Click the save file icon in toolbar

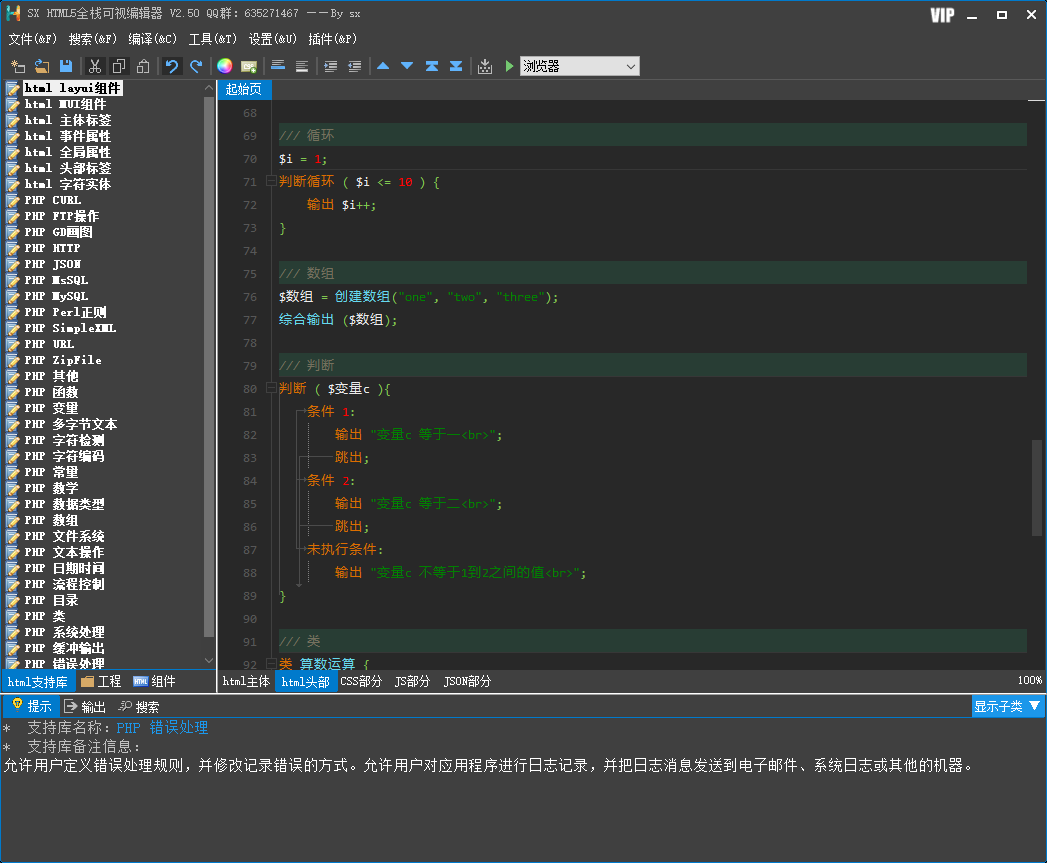tap(66, 66)
